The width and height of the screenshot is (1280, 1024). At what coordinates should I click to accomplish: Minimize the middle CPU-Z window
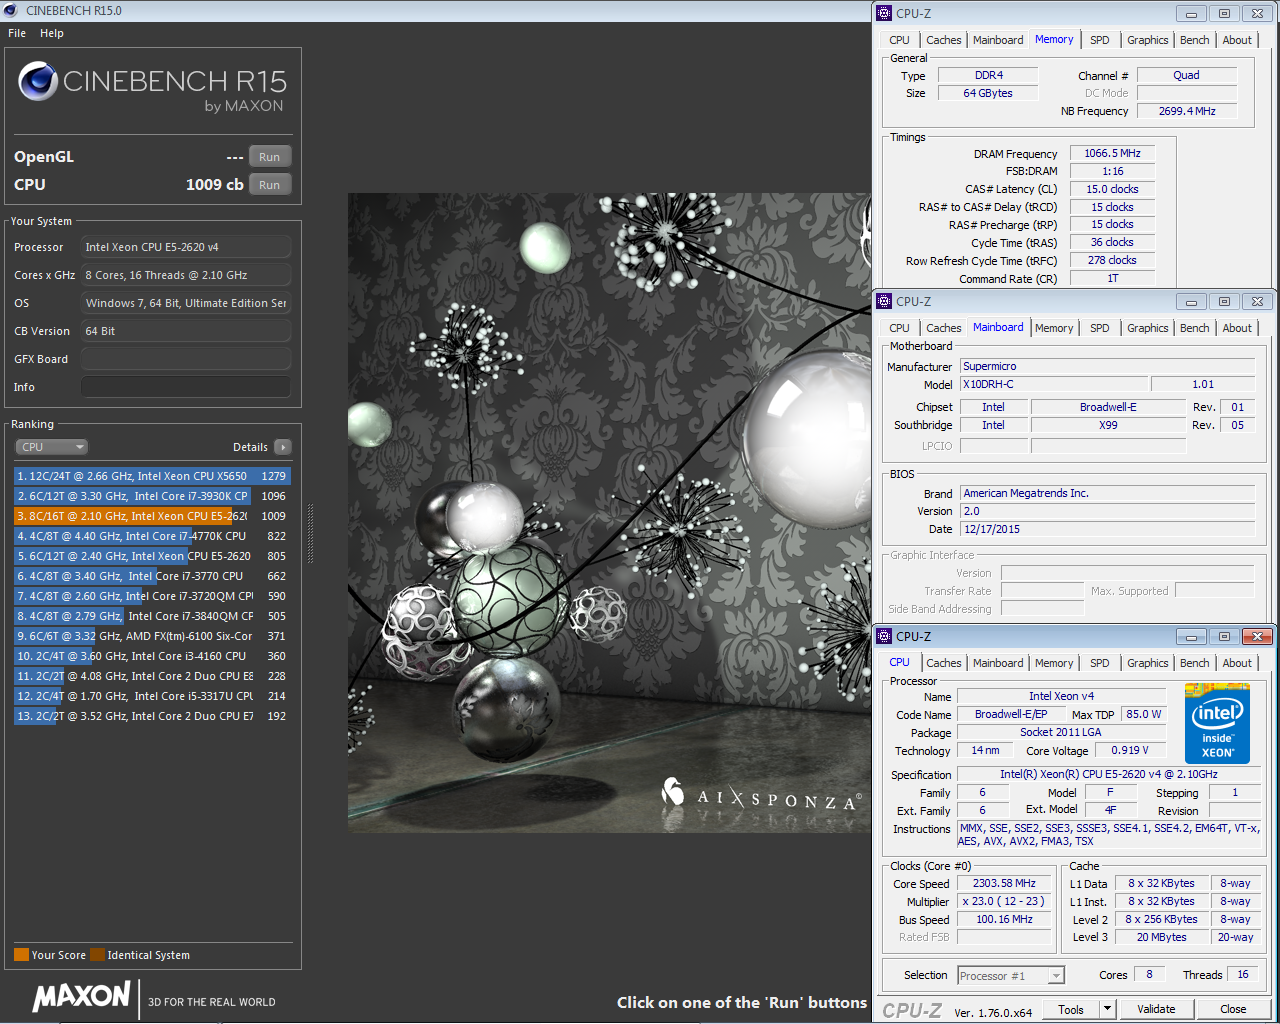pos(1191,301)
